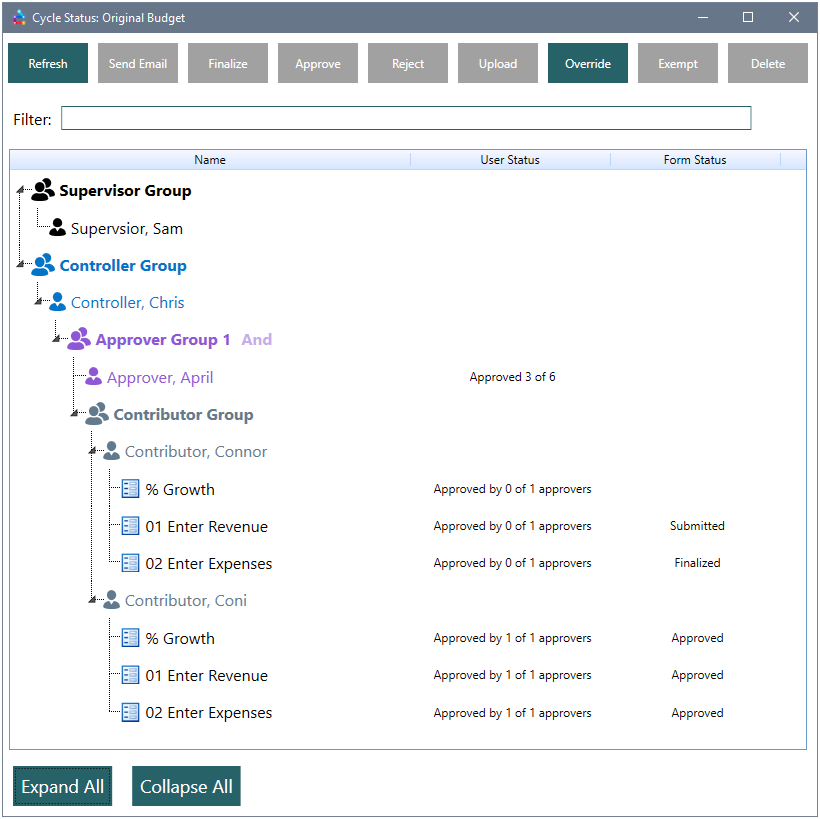Collapse the Contributor, Coni tree node
Viewport: 820px width, 819px height.
(94, 602)
